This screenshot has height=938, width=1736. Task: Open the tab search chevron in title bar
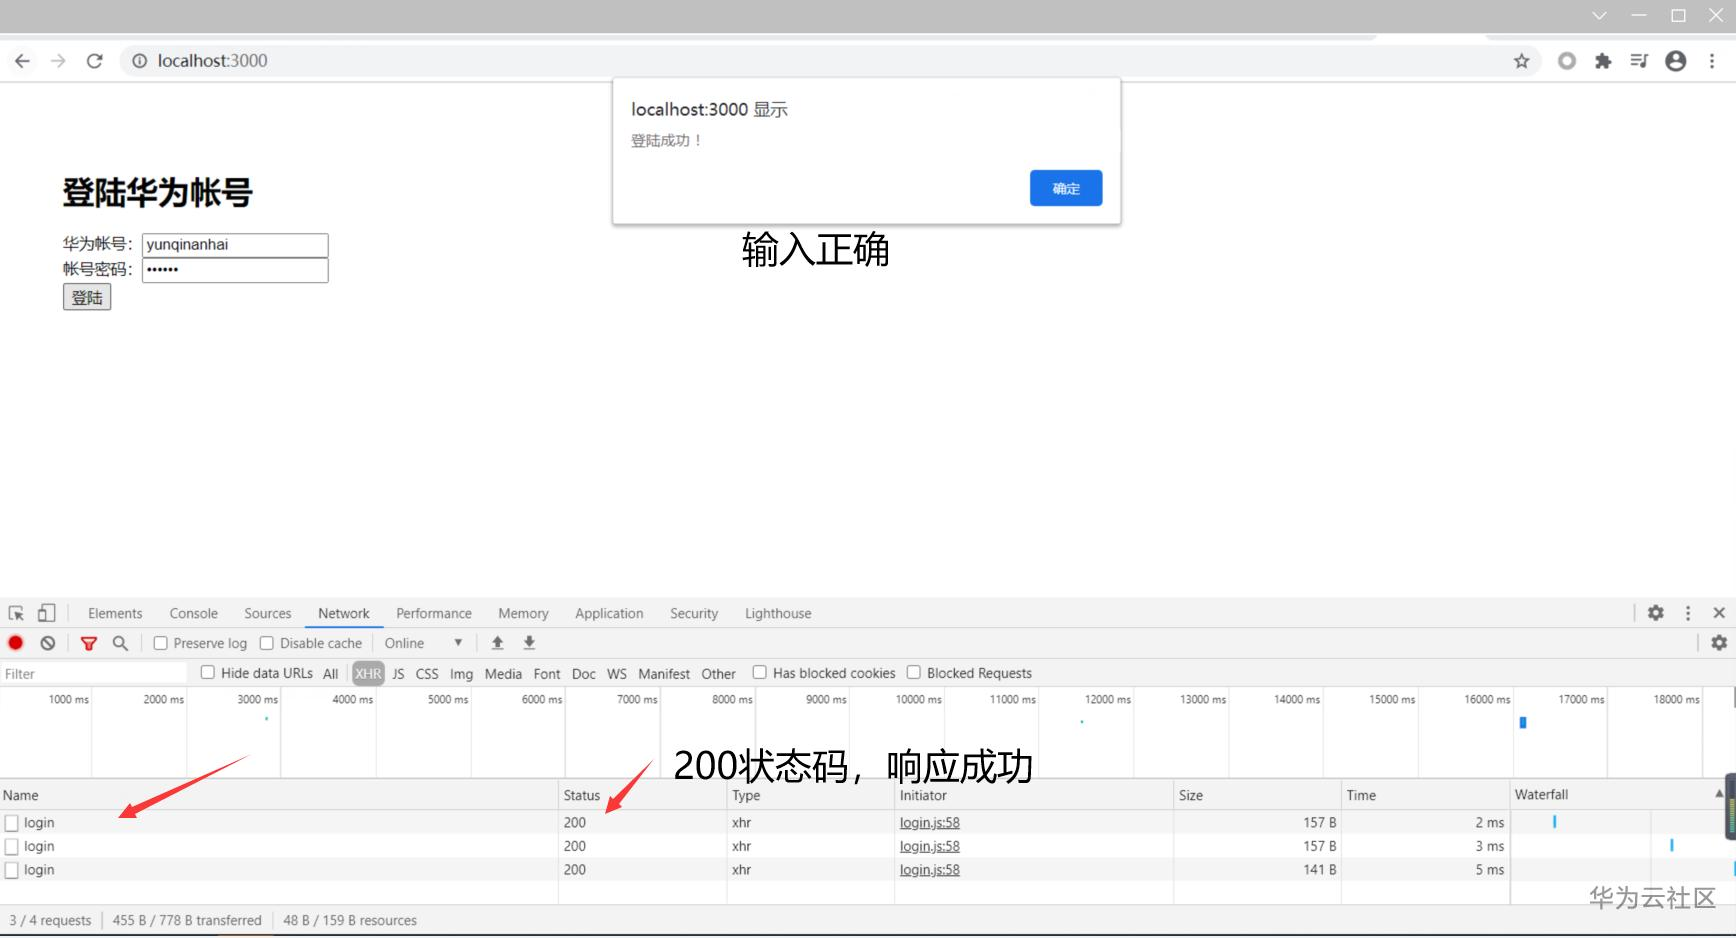(1599, 16)
